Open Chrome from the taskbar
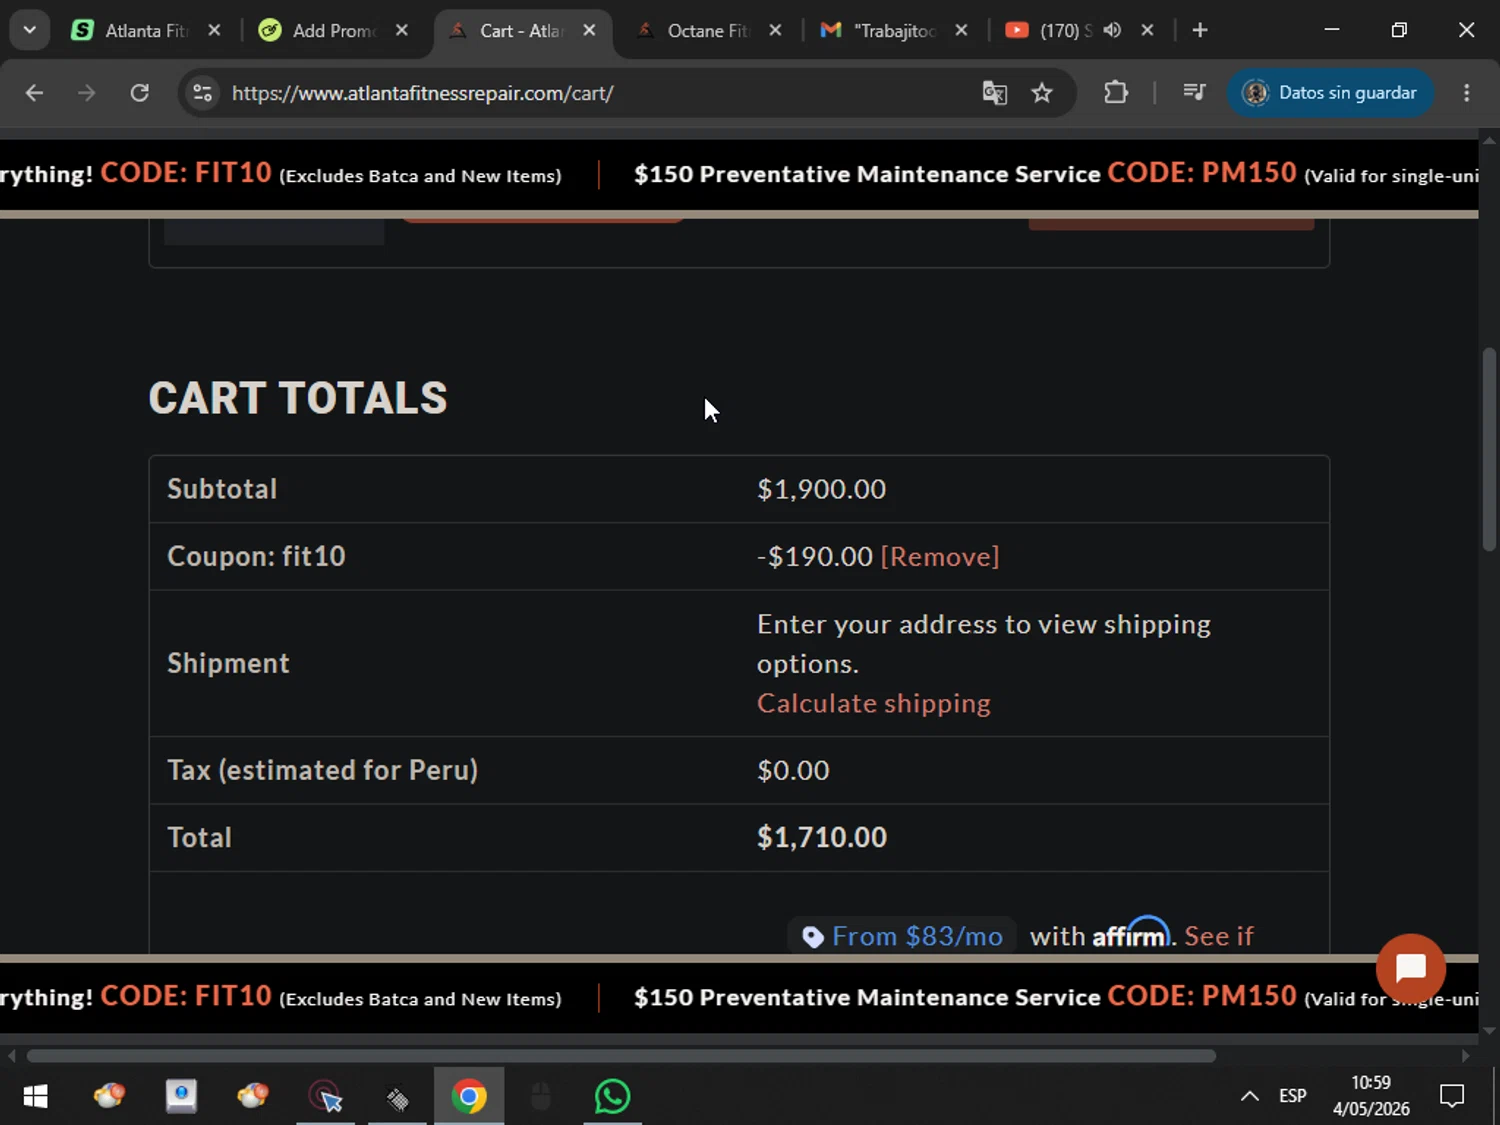 468,1097
